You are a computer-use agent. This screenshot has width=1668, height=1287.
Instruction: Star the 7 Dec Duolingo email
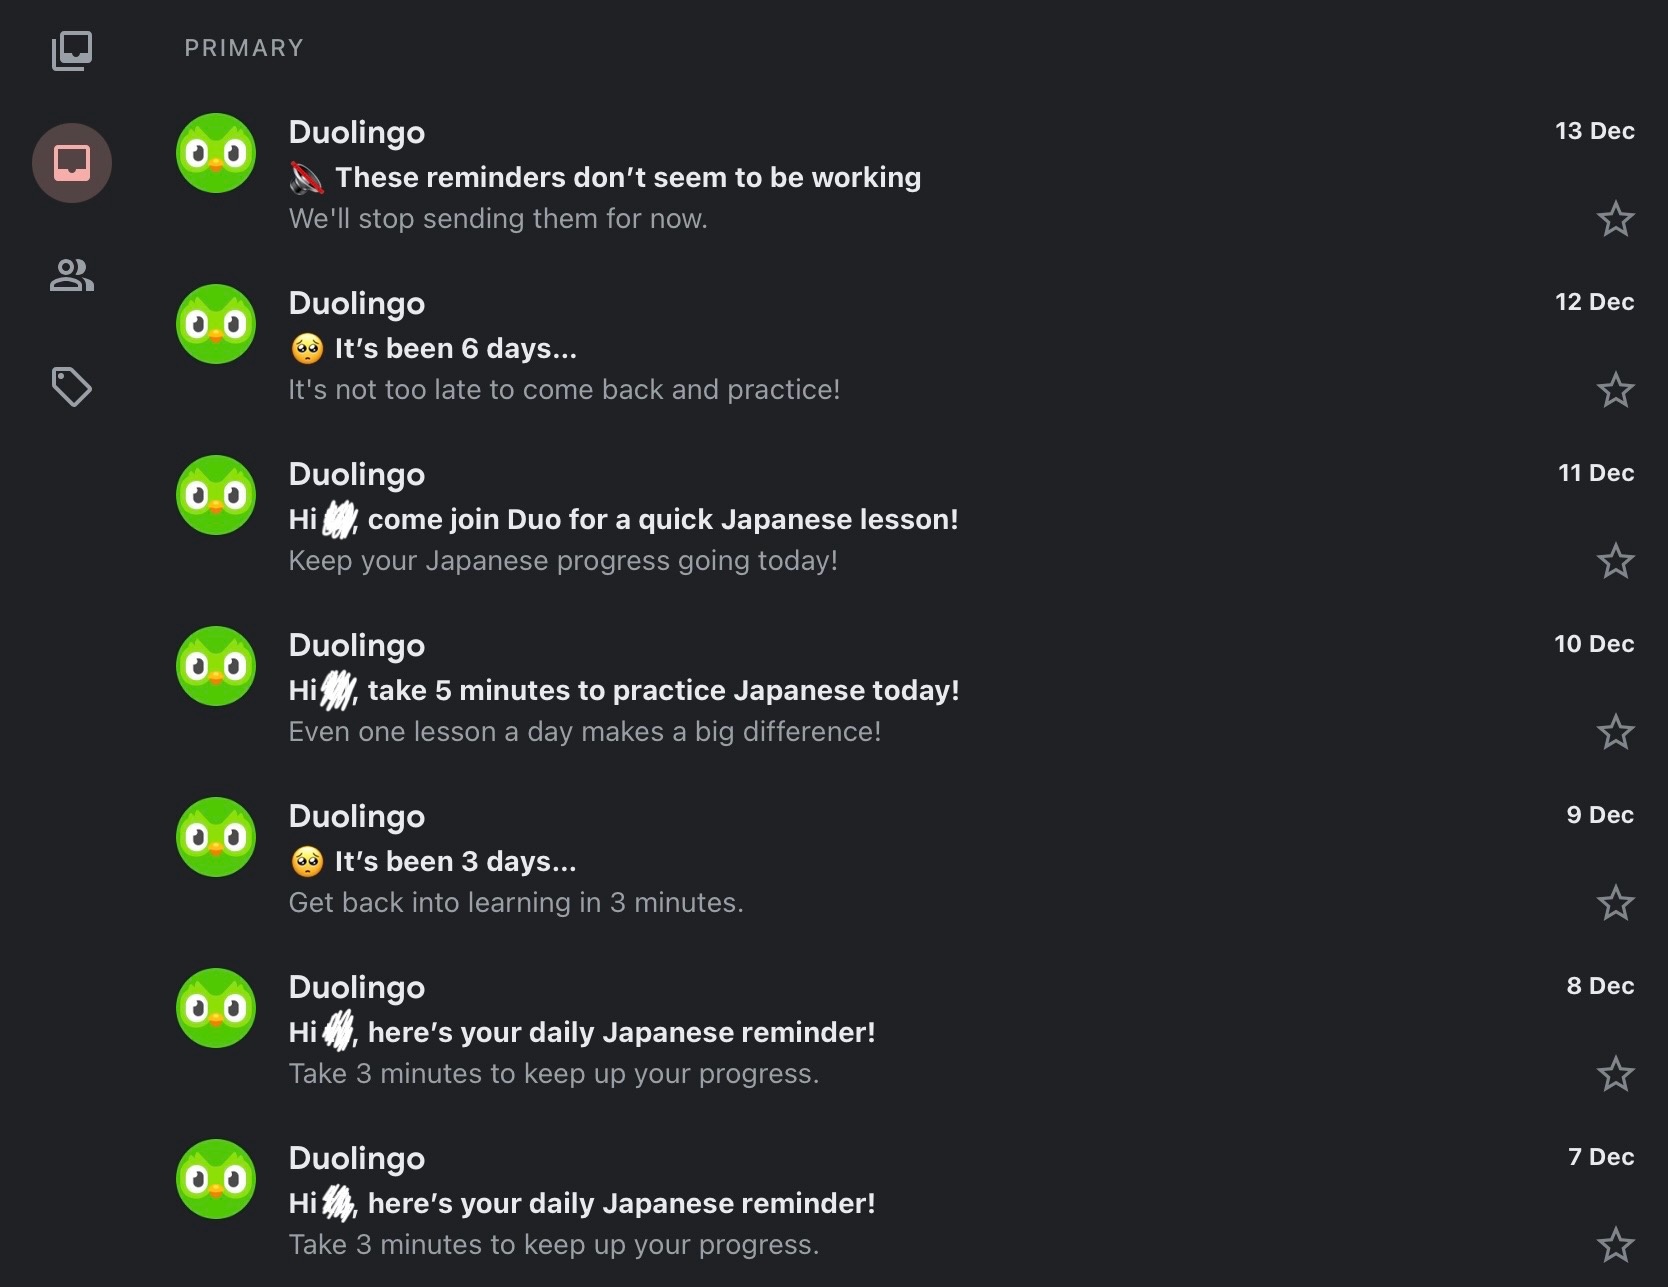1615,1245
